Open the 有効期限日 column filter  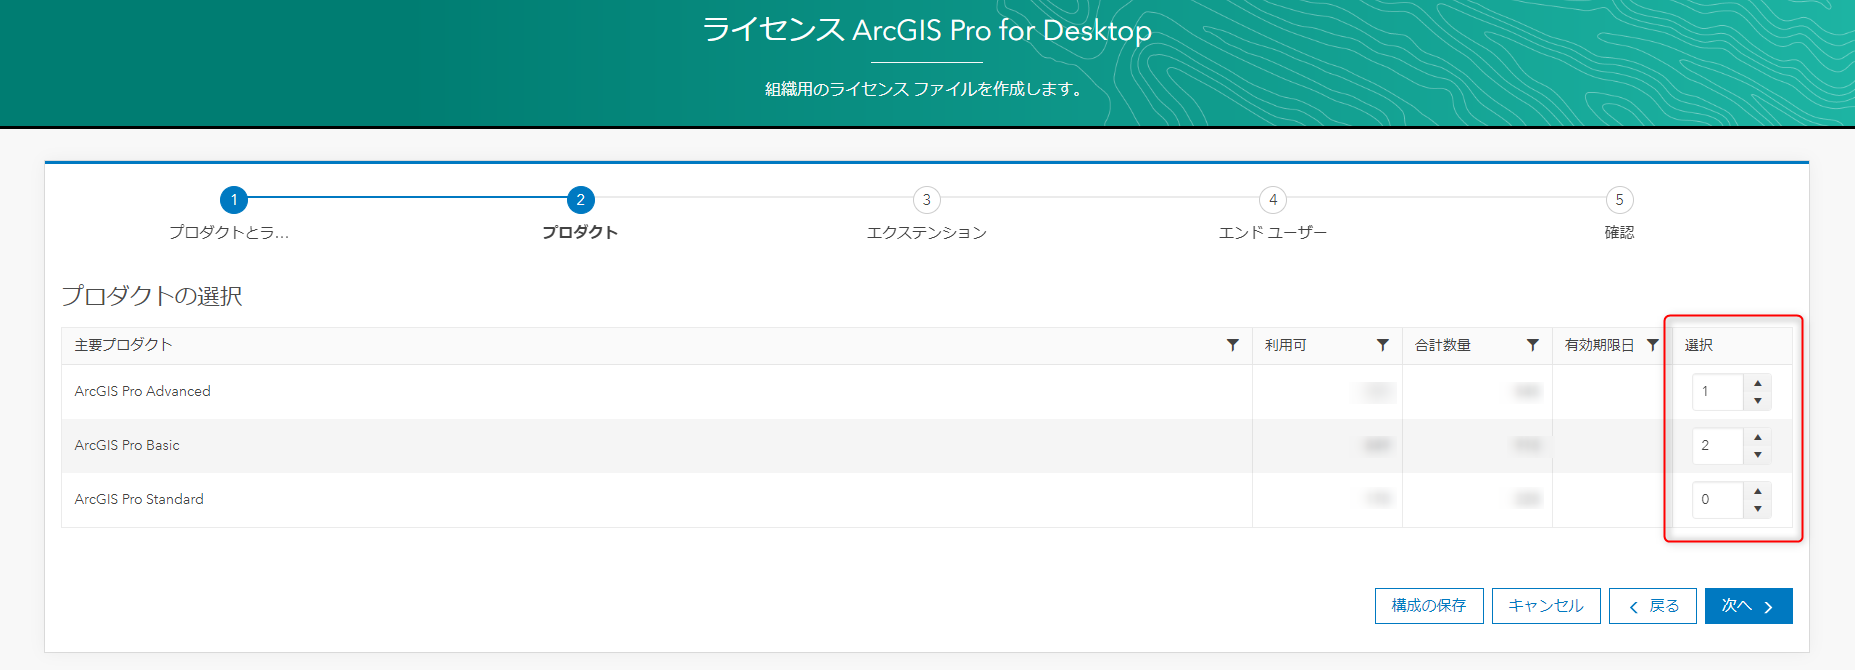[1653, 345]
